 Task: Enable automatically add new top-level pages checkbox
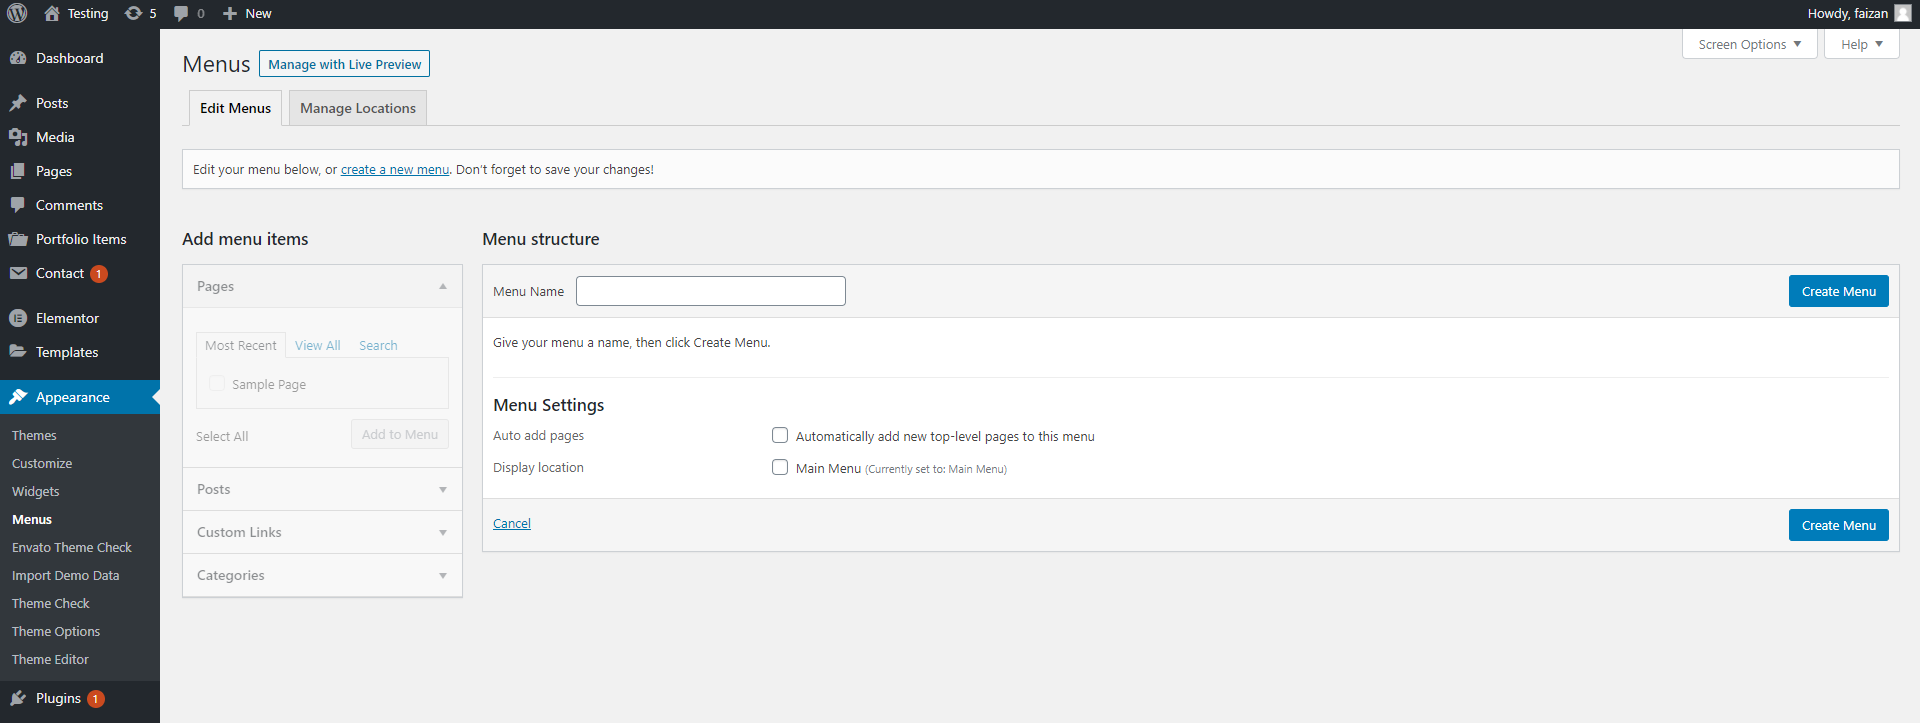[780, 435]
